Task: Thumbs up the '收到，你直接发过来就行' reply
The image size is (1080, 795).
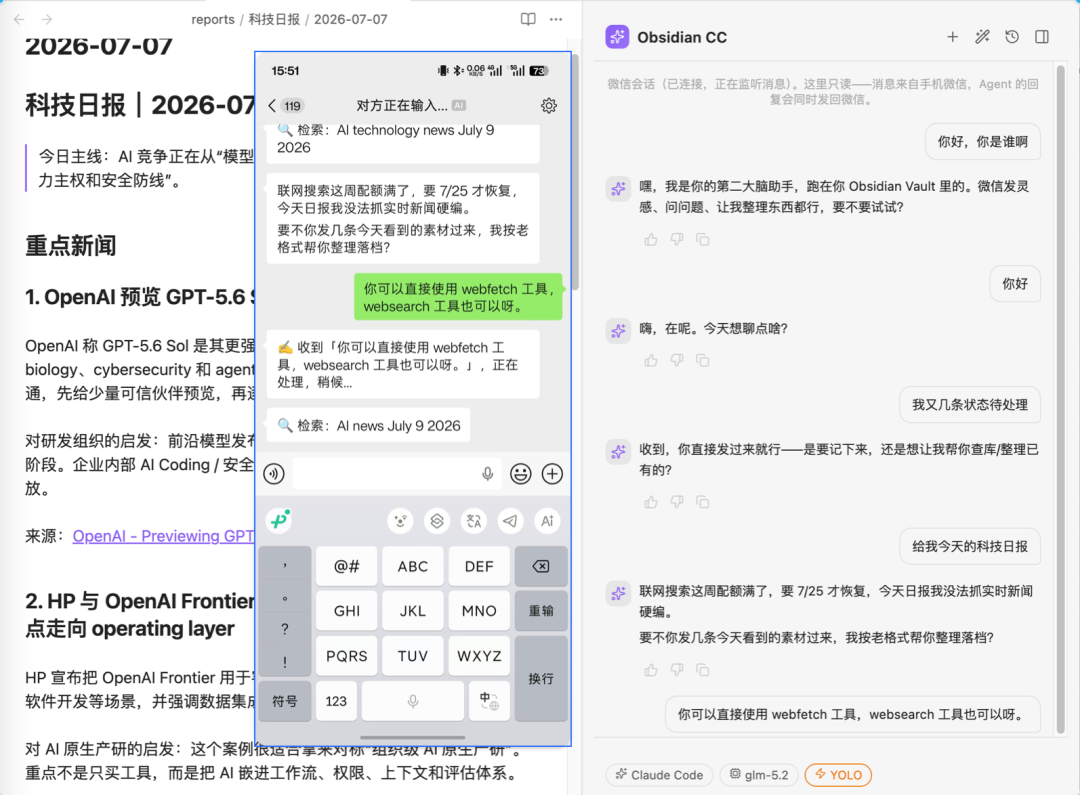Action: 651,502
